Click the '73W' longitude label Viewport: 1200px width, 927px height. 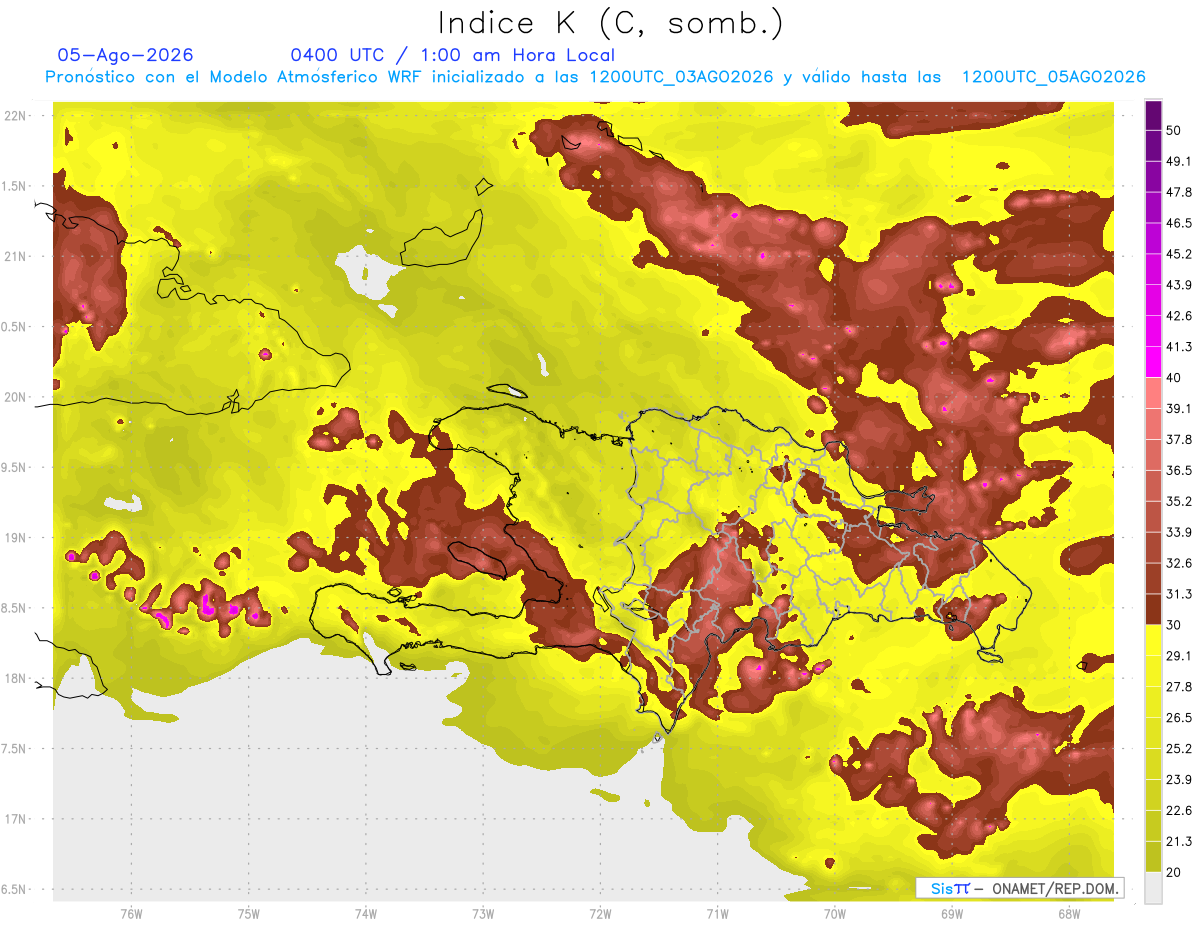pos(483,913)
